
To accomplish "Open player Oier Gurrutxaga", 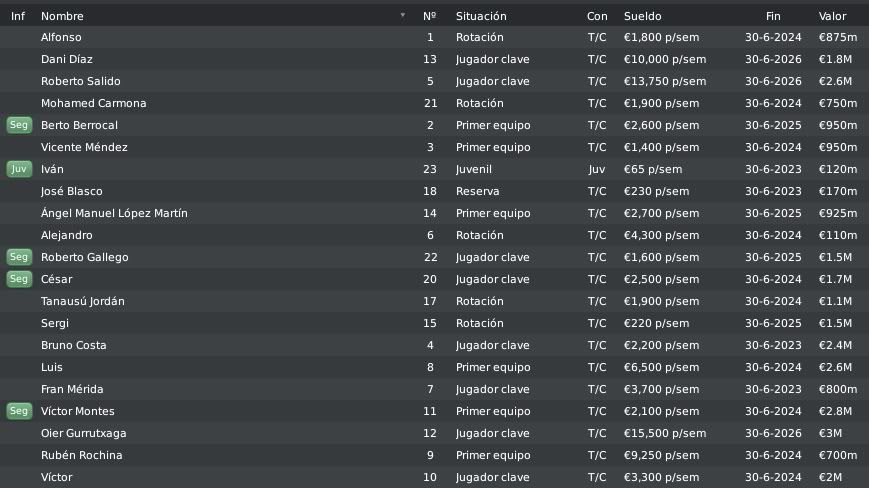I will (x=84, y=433).
